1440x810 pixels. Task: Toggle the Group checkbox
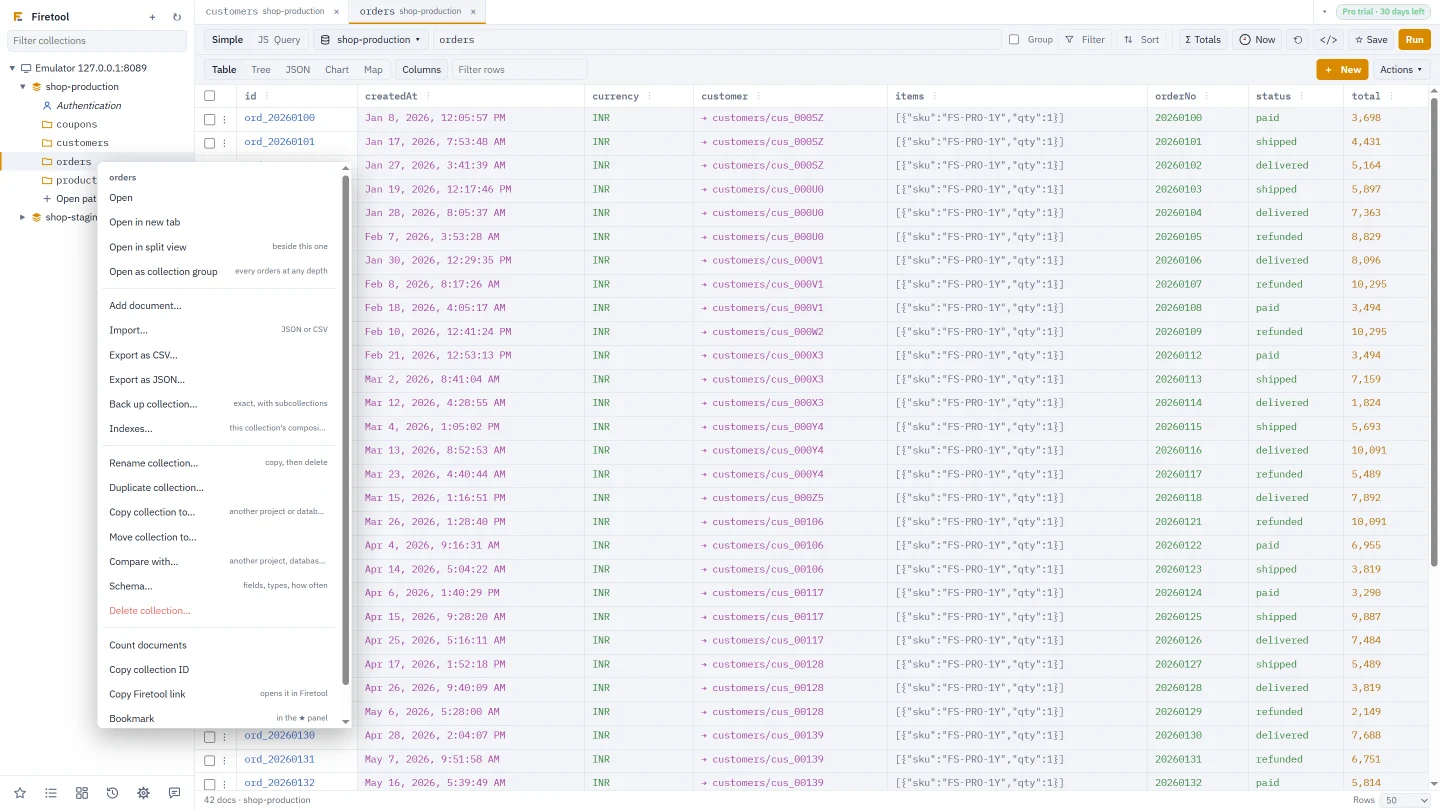pyautogui.click(x=1014, y=40)
